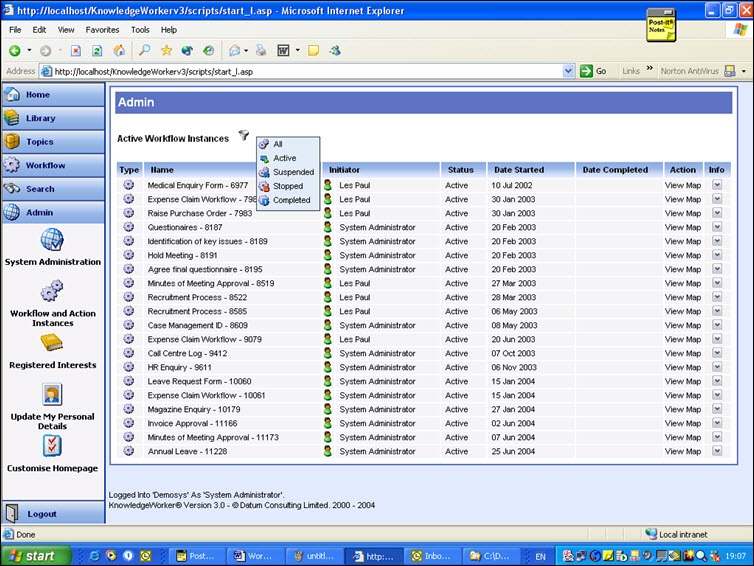
Task: Open Update My Personal Details icon
Action: coord(52,394)
